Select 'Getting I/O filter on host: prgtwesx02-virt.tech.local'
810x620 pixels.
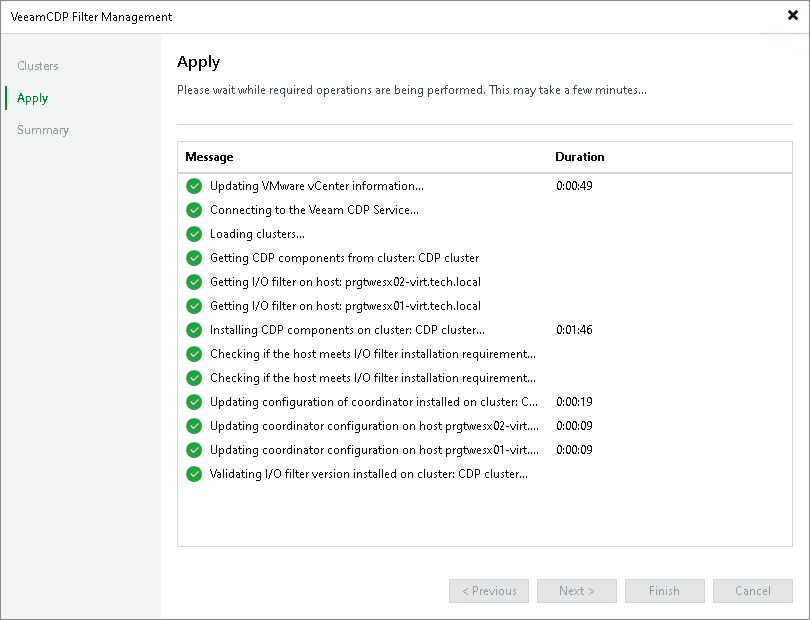(x=345, y=282)
